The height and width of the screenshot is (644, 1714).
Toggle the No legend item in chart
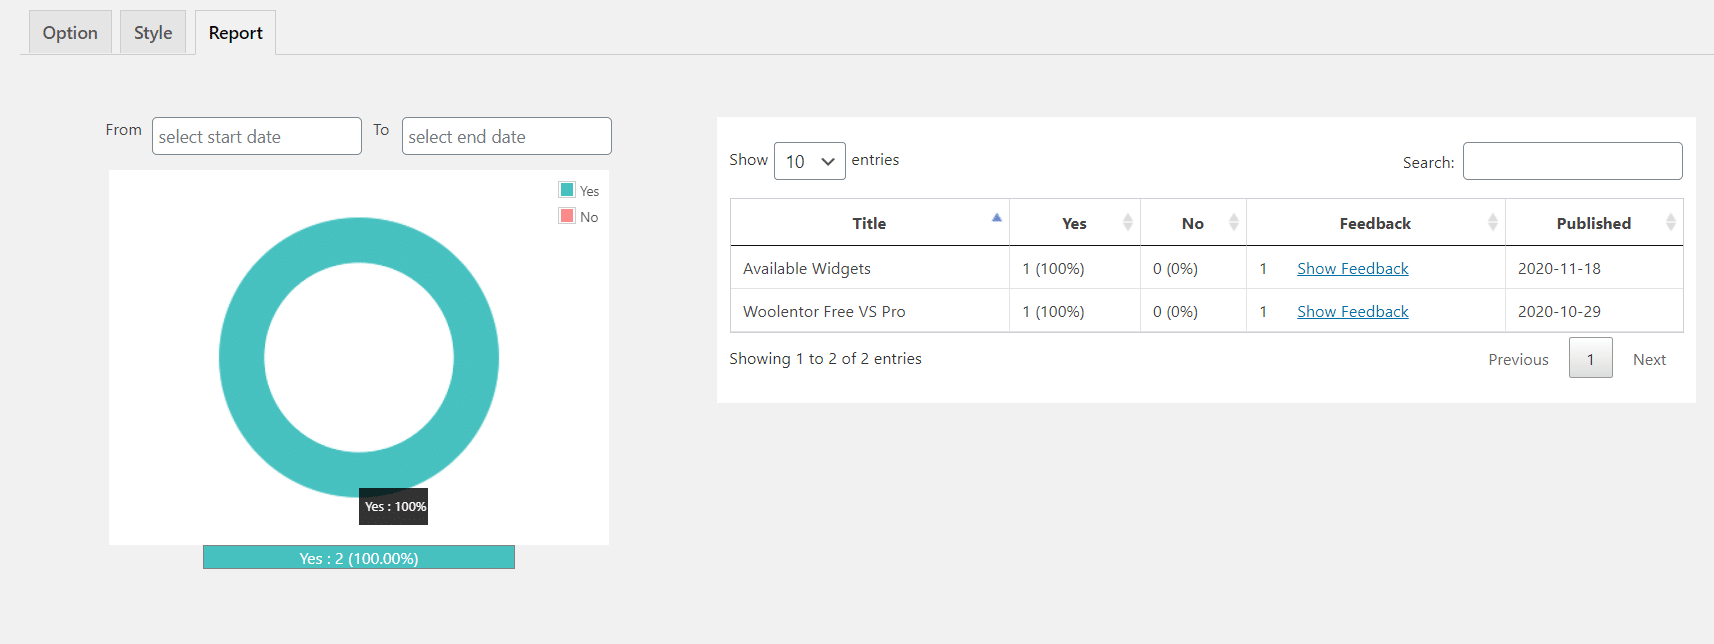pyautogui.click(x=578, y=217)
